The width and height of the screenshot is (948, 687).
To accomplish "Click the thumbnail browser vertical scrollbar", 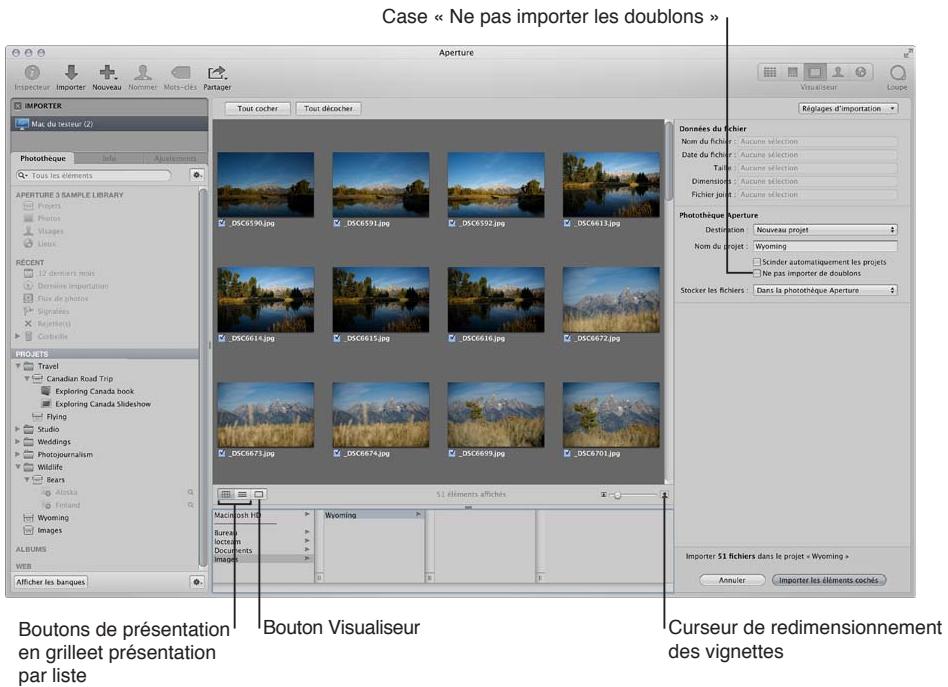I will pyautogui.click(x=669, y=162).
